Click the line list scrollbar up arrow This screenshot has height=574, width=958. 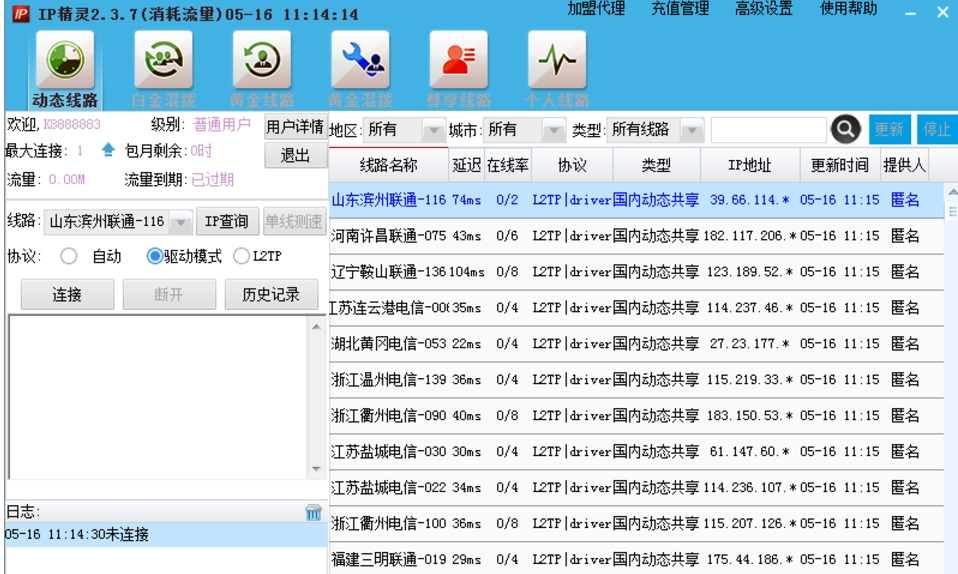click(x=952, y=192)
